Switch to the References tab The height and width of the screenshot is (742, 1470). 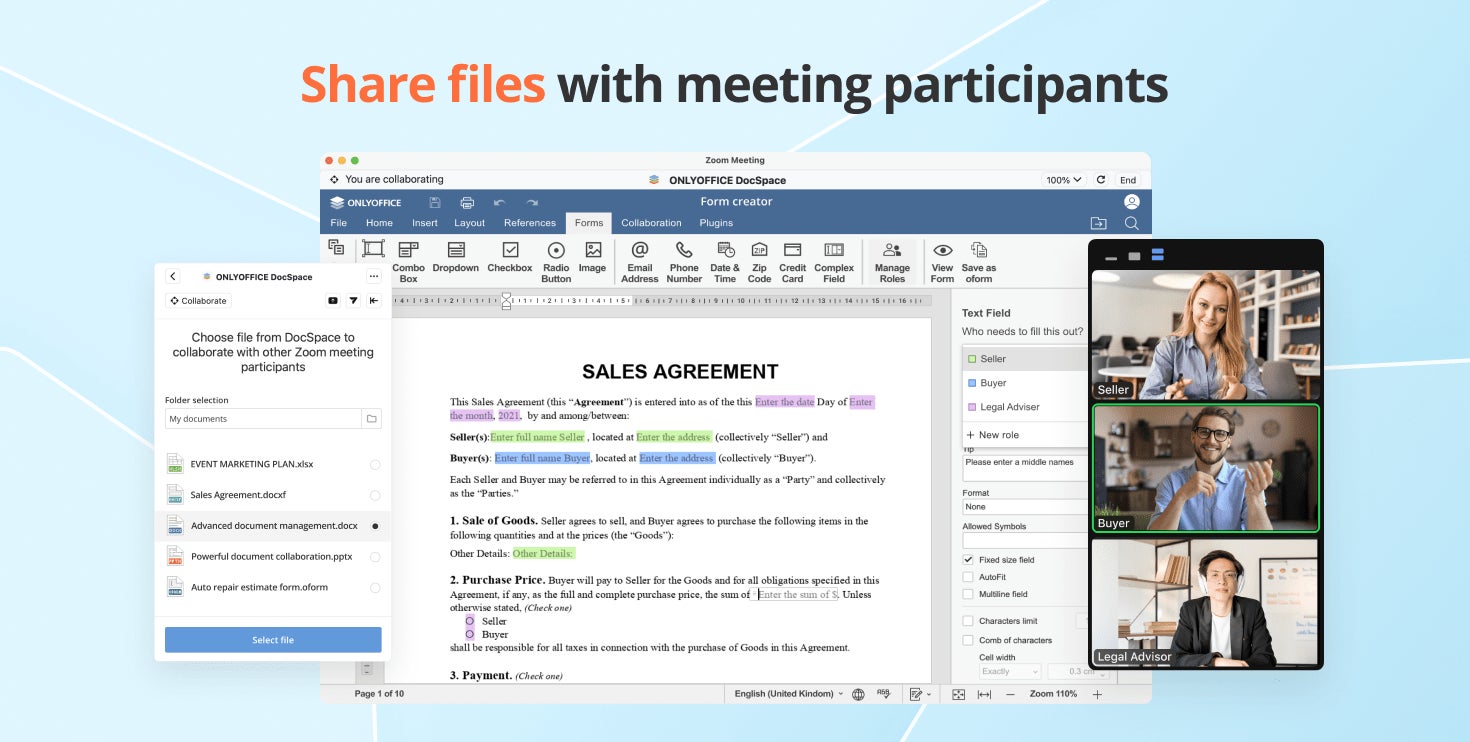tap(530, 223)
